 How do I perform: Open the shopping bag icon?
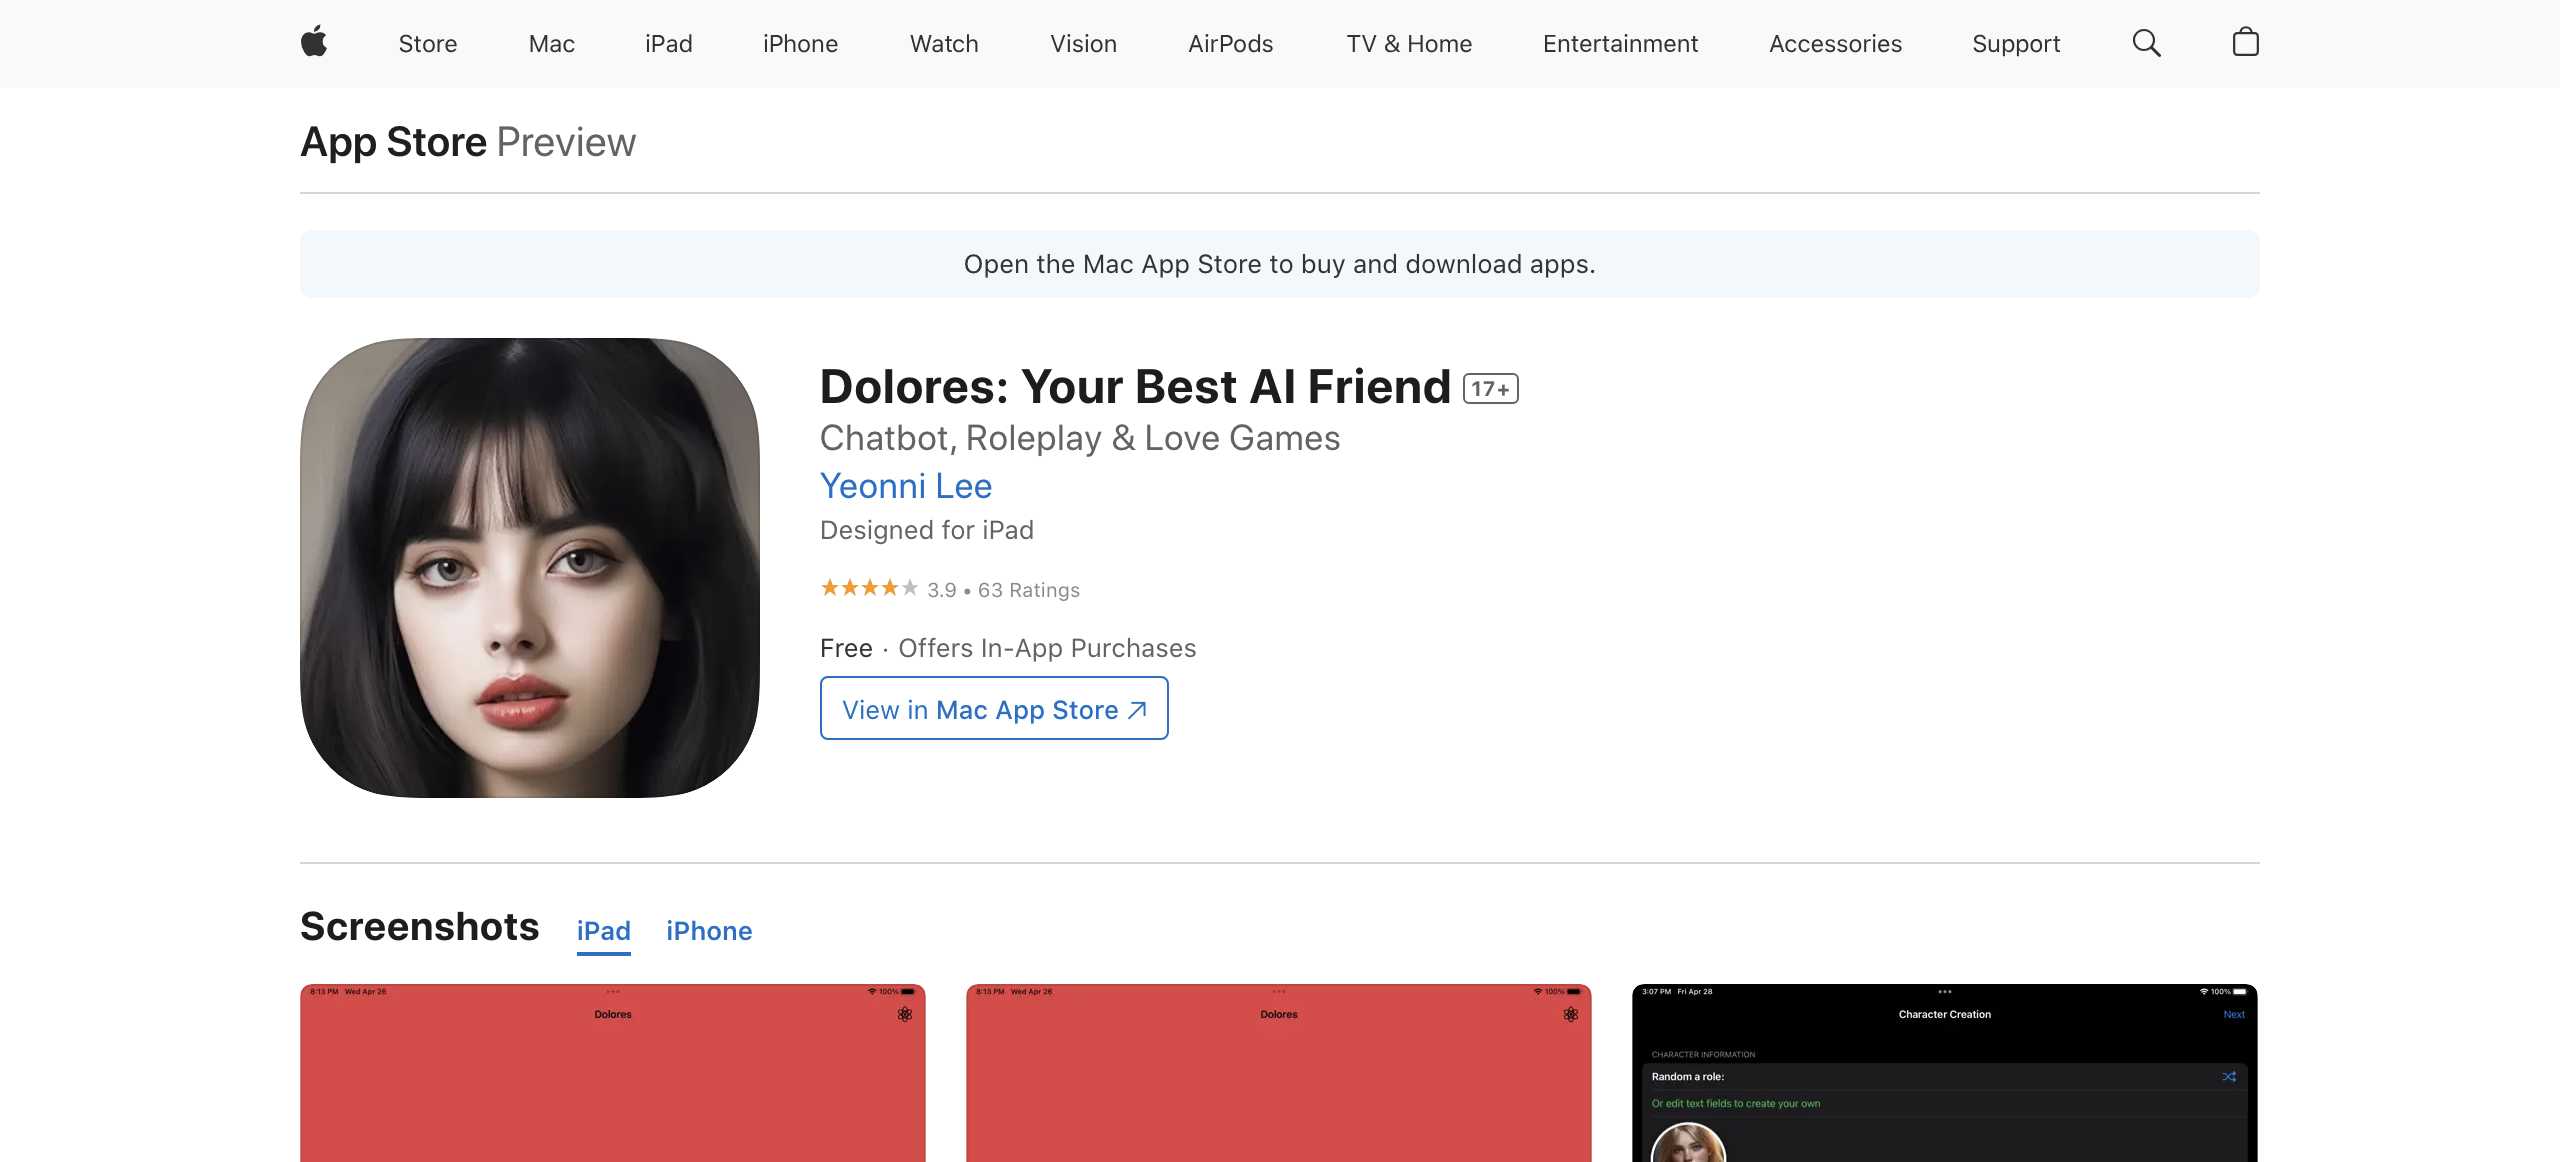tap(2245, 42)
